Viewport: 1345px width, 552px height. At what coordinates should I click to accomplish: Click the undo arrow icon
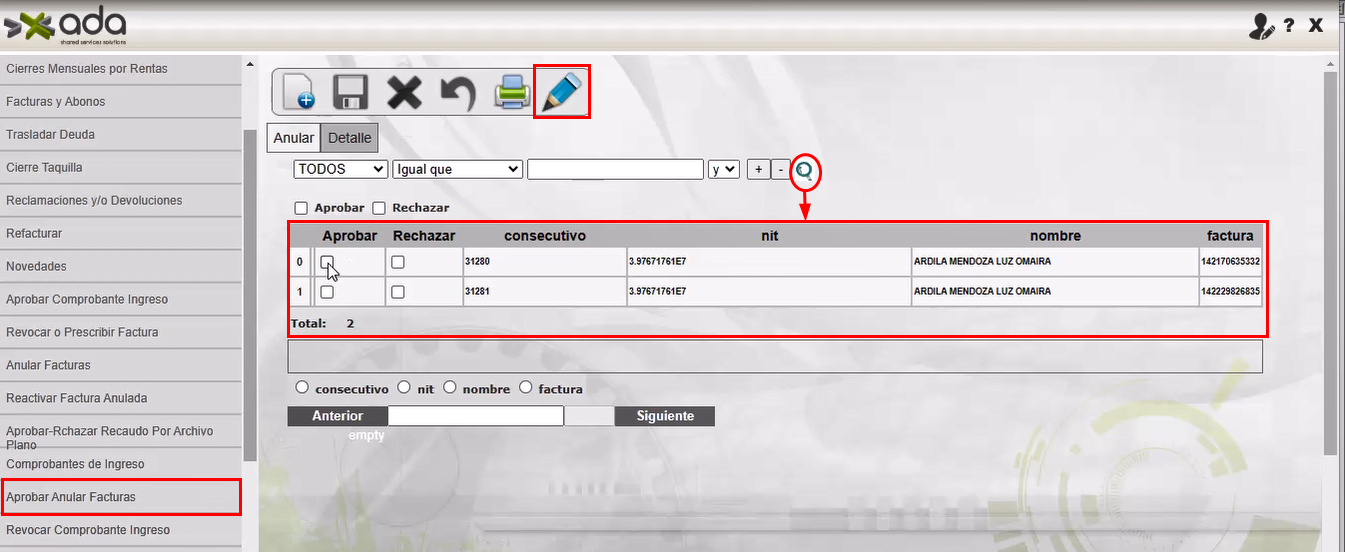tap(457, 92)
